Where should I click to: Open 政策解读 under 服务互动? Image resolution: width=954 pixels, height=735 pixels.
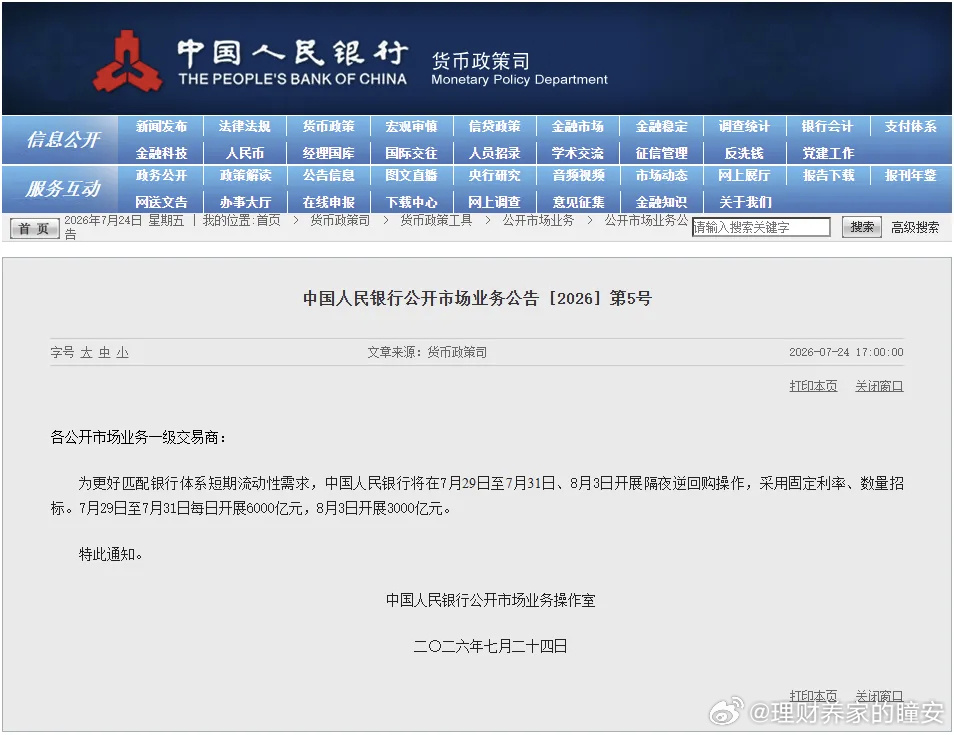(x=245, y=176)
